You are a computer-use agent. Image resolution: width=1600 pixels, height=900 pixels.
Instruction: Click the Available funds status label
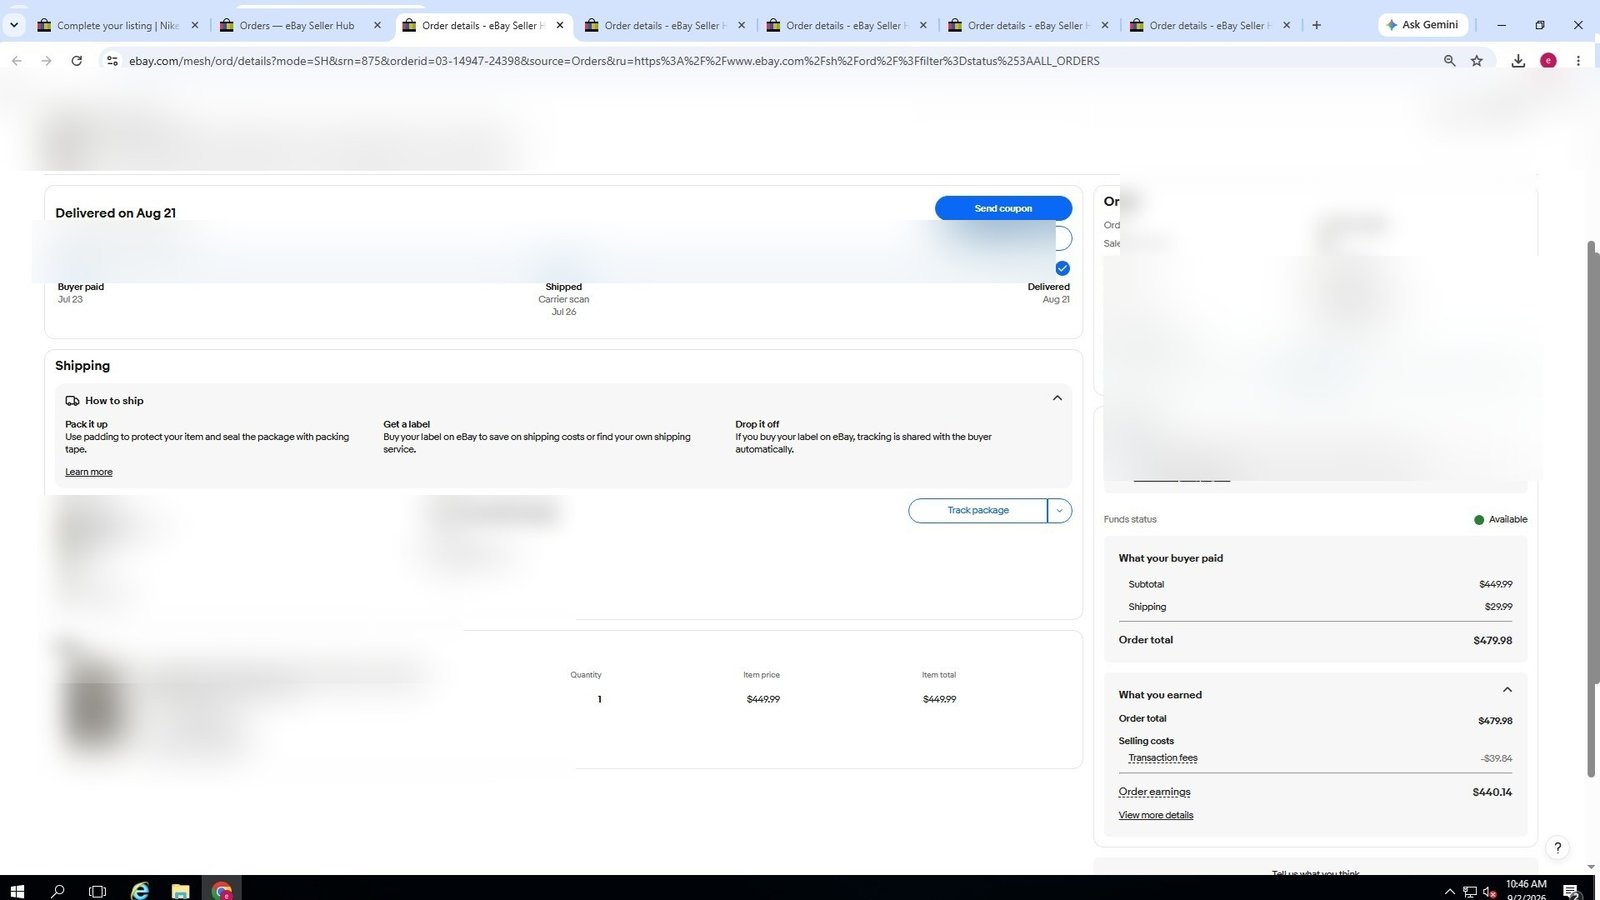(1508, 520)
